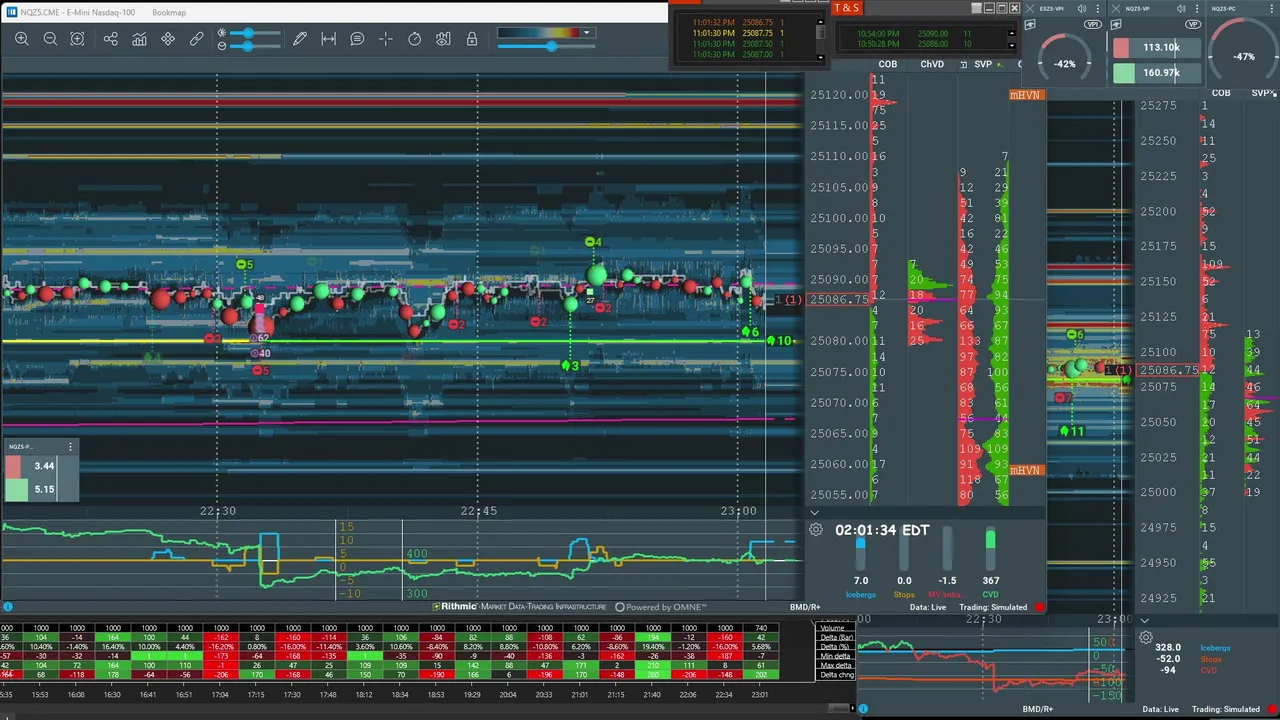
Task: Click the share icon in toolbar
Action: click(110, 39)
